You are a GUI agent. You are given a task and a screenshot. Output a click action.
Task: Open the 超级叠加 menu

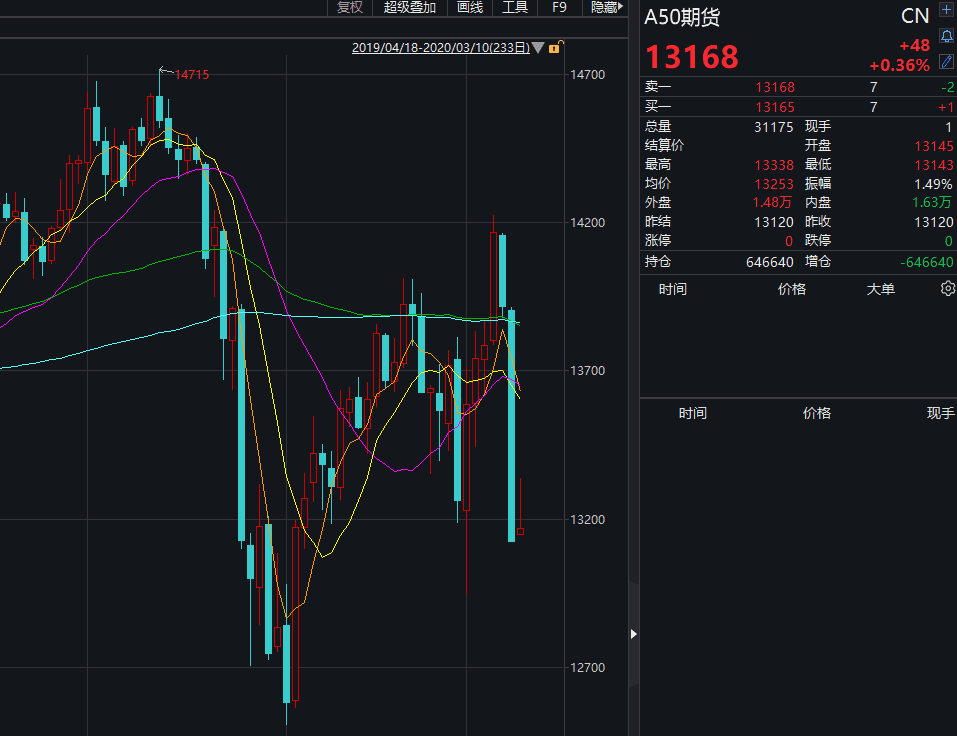tap(410, 7)
